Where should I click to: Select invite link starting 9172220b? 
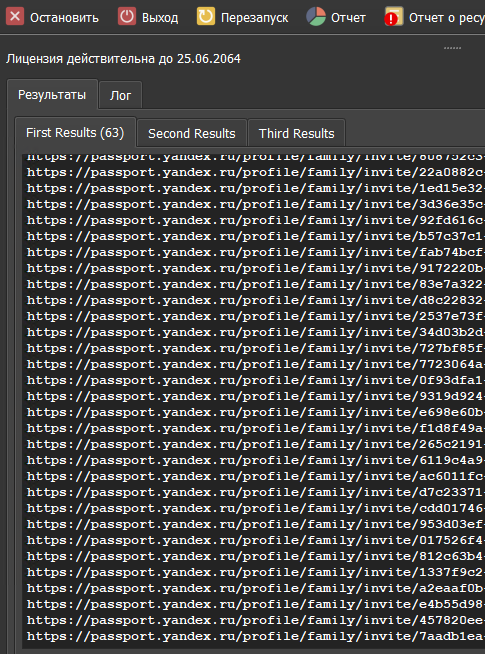click(x=256, y=268)
